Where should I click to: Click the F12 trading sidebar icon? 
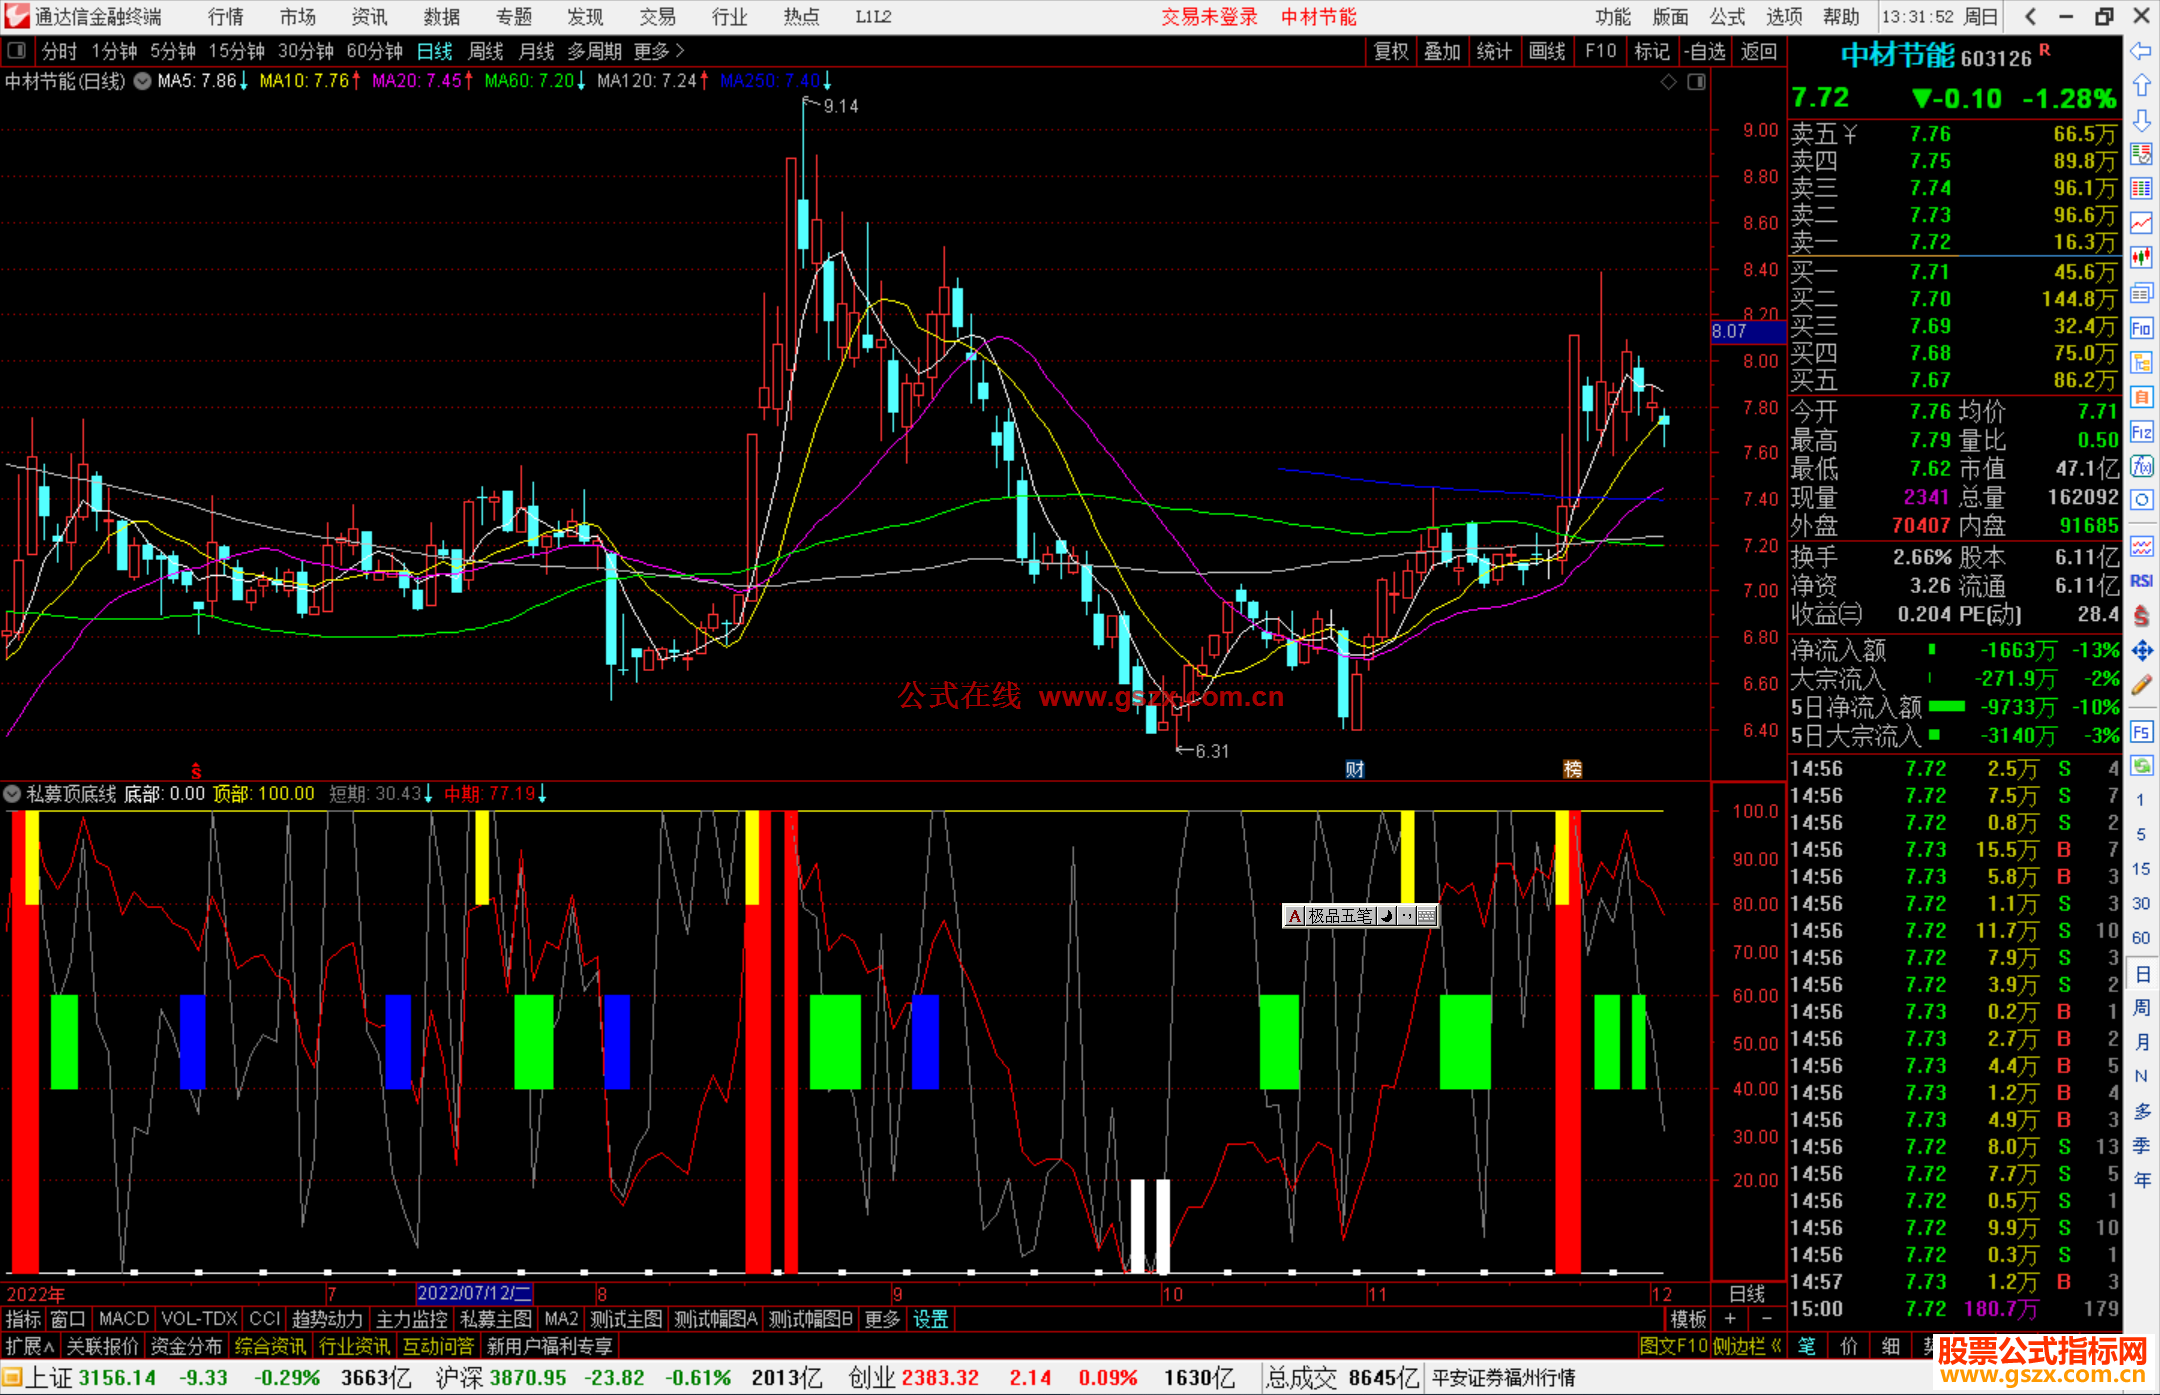coord(2141,432)
